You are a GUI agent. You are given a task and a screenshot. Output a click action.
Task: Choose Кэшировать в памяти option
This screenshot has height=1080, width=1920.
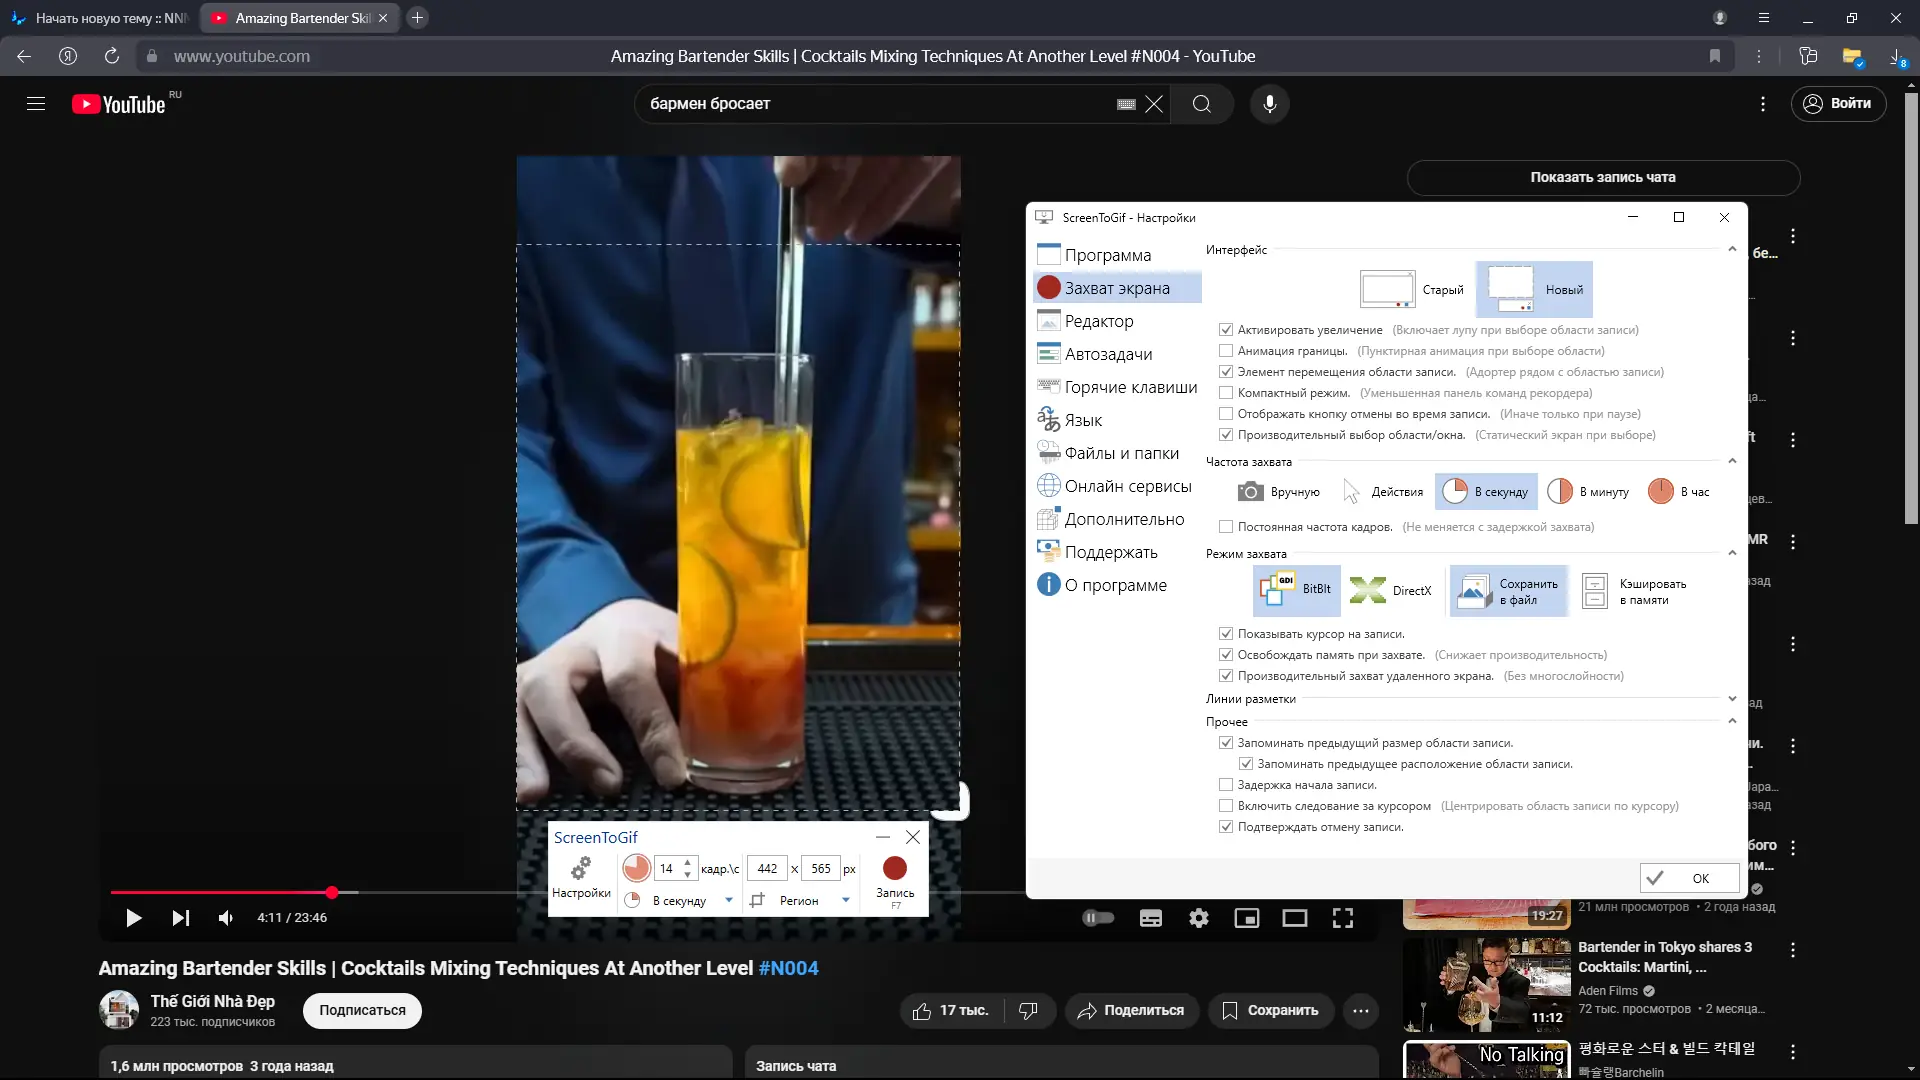click(1634, 591)
